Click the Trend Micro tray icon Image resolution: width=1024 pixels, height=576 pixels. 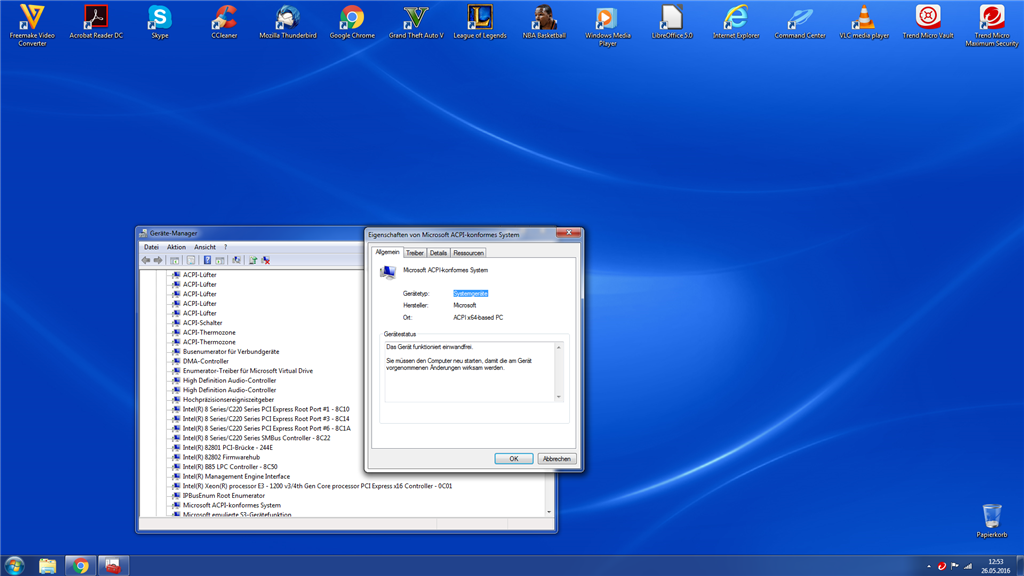942,566
